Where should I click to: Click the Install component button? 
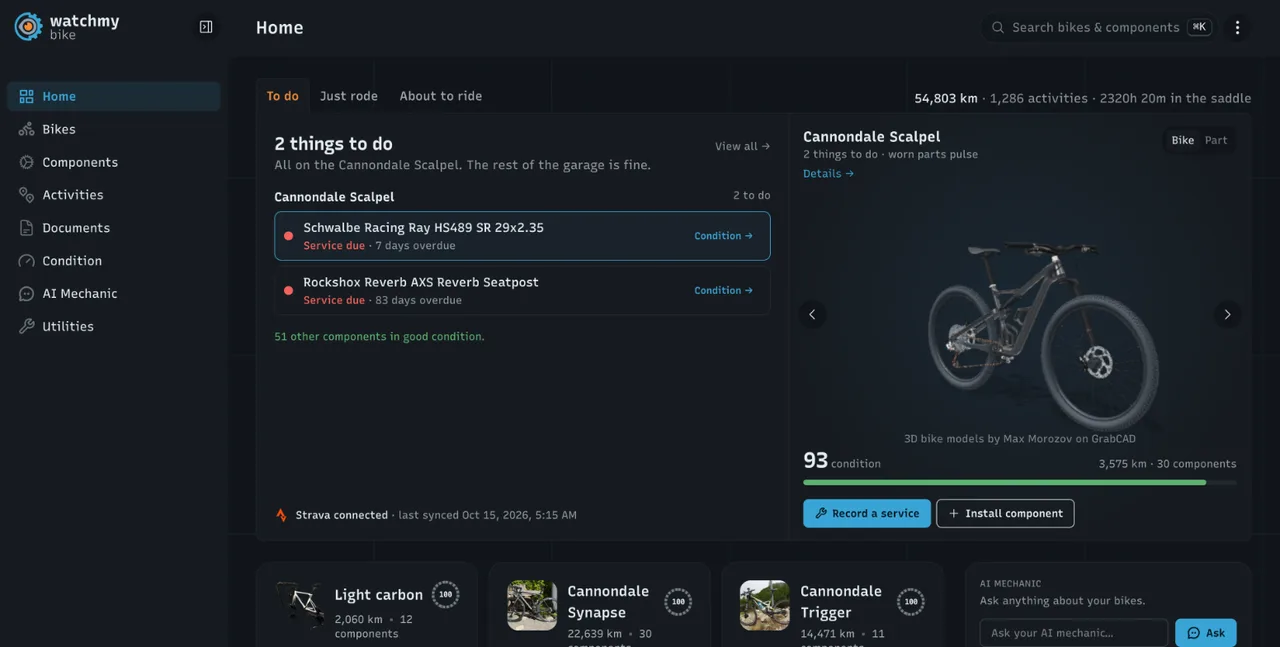[1005, 513]
